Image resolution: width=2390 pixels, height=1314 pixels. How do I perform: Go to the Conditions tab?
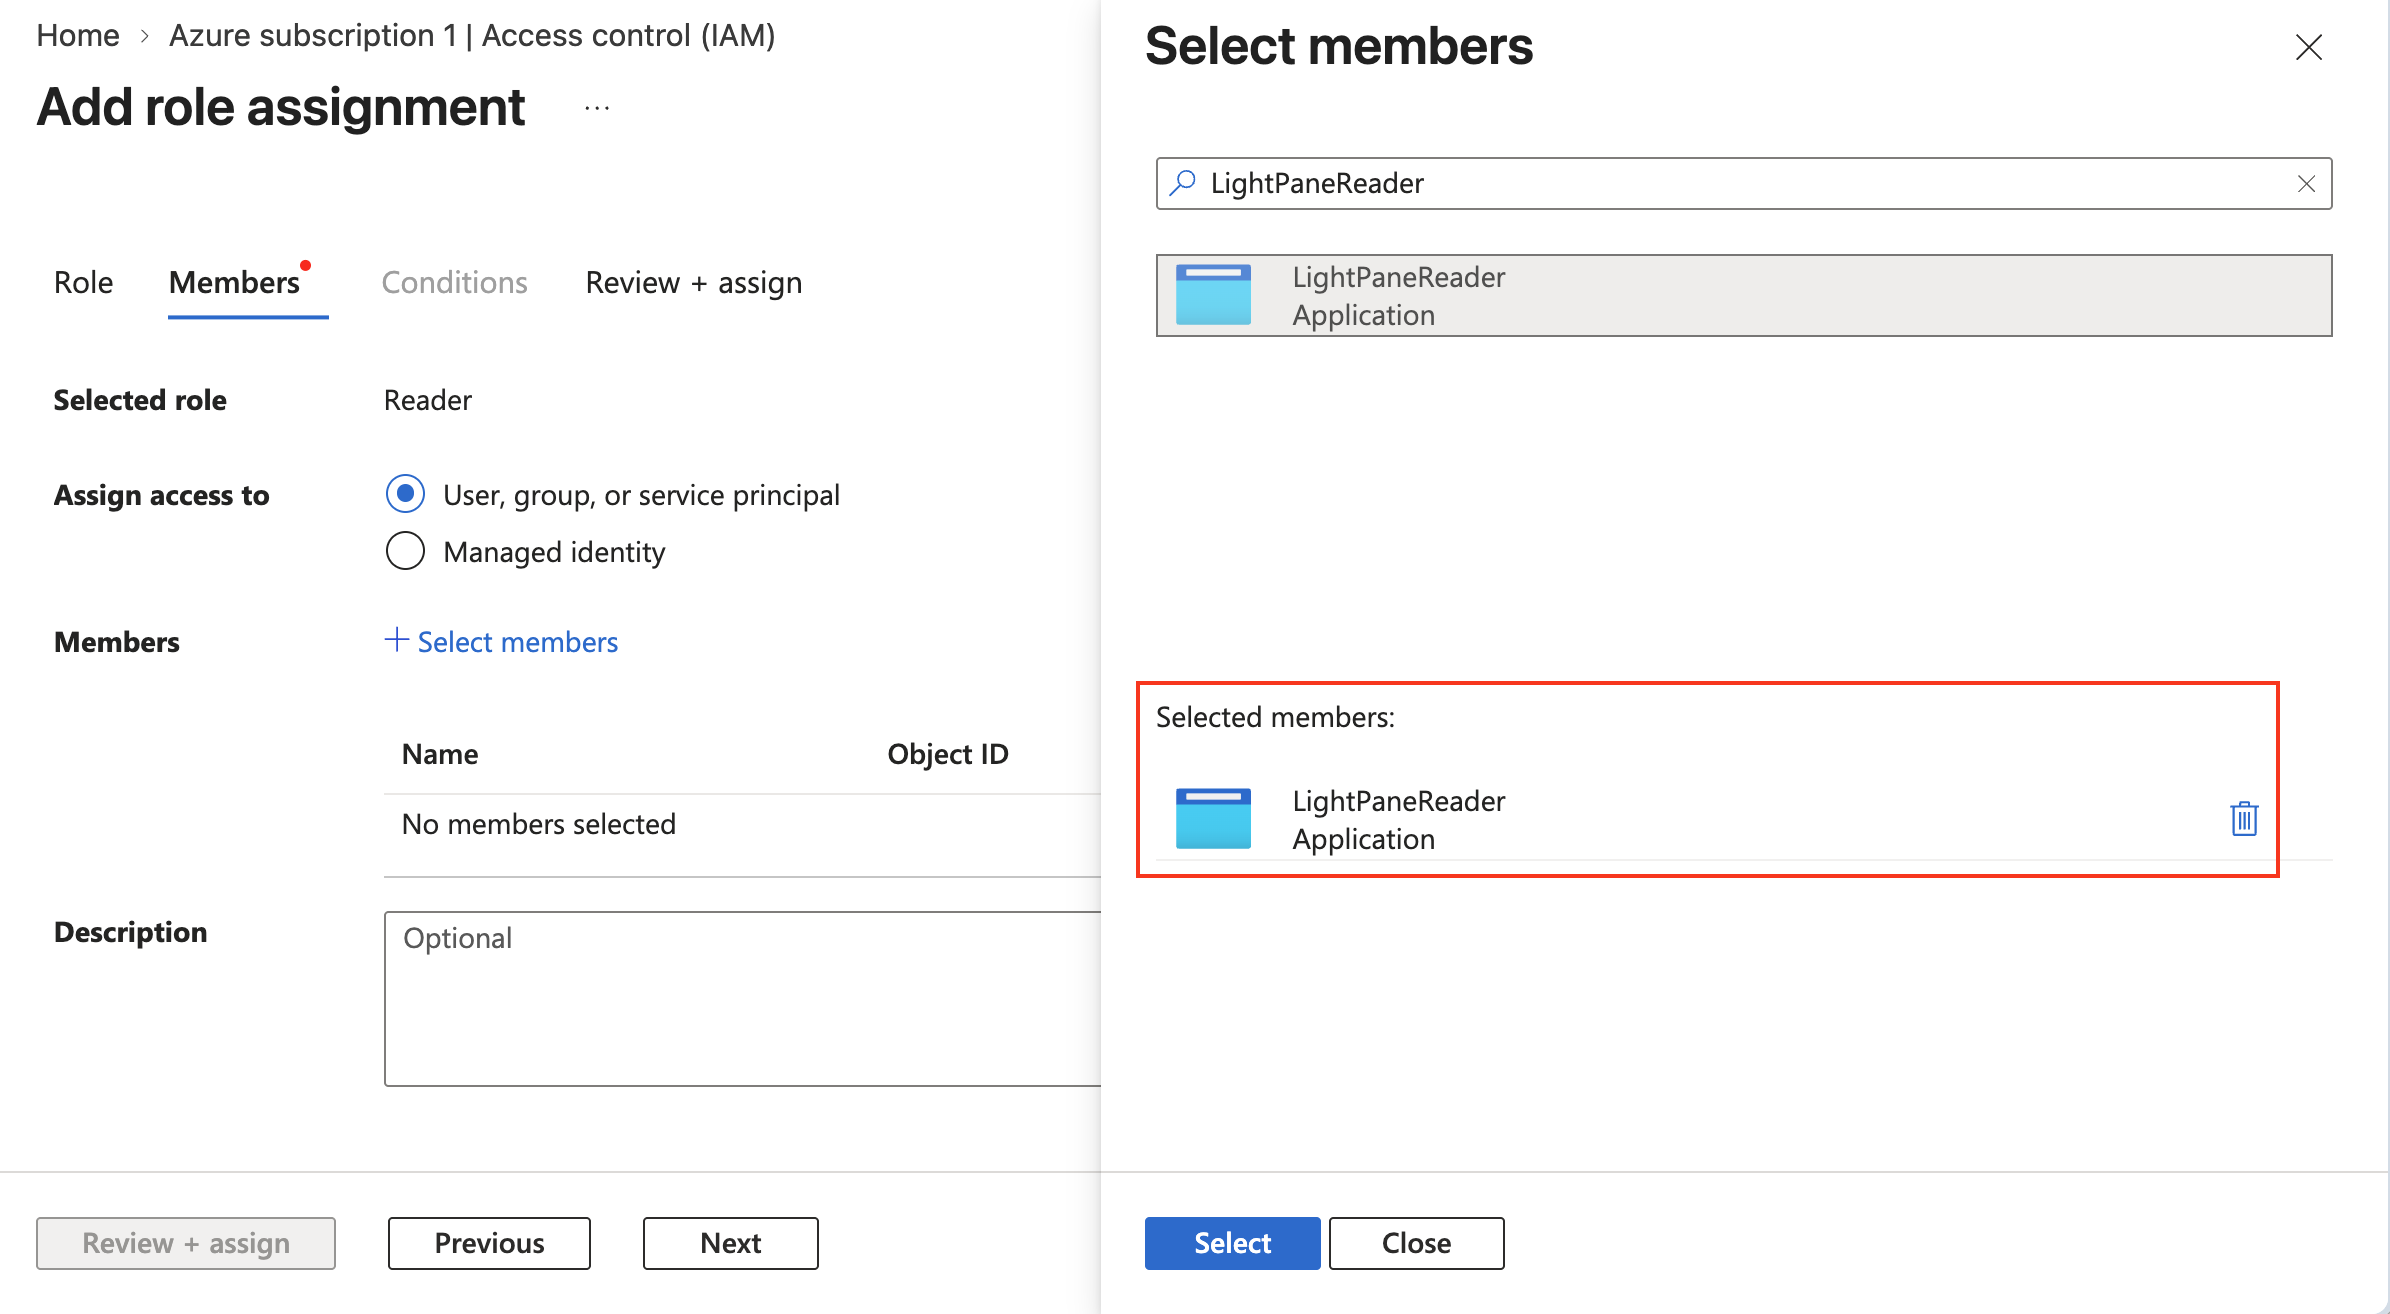pyautogui.click(x=454, y=283)
